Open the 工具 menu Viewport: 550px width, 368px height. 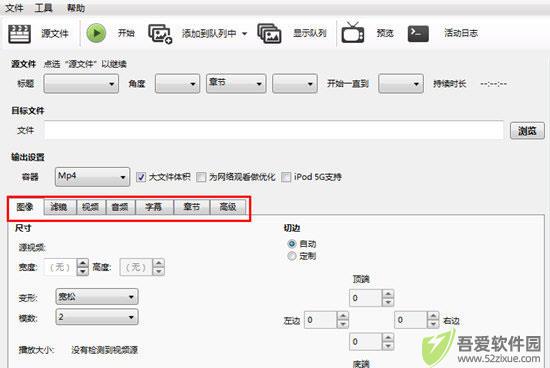coord(43,8)
